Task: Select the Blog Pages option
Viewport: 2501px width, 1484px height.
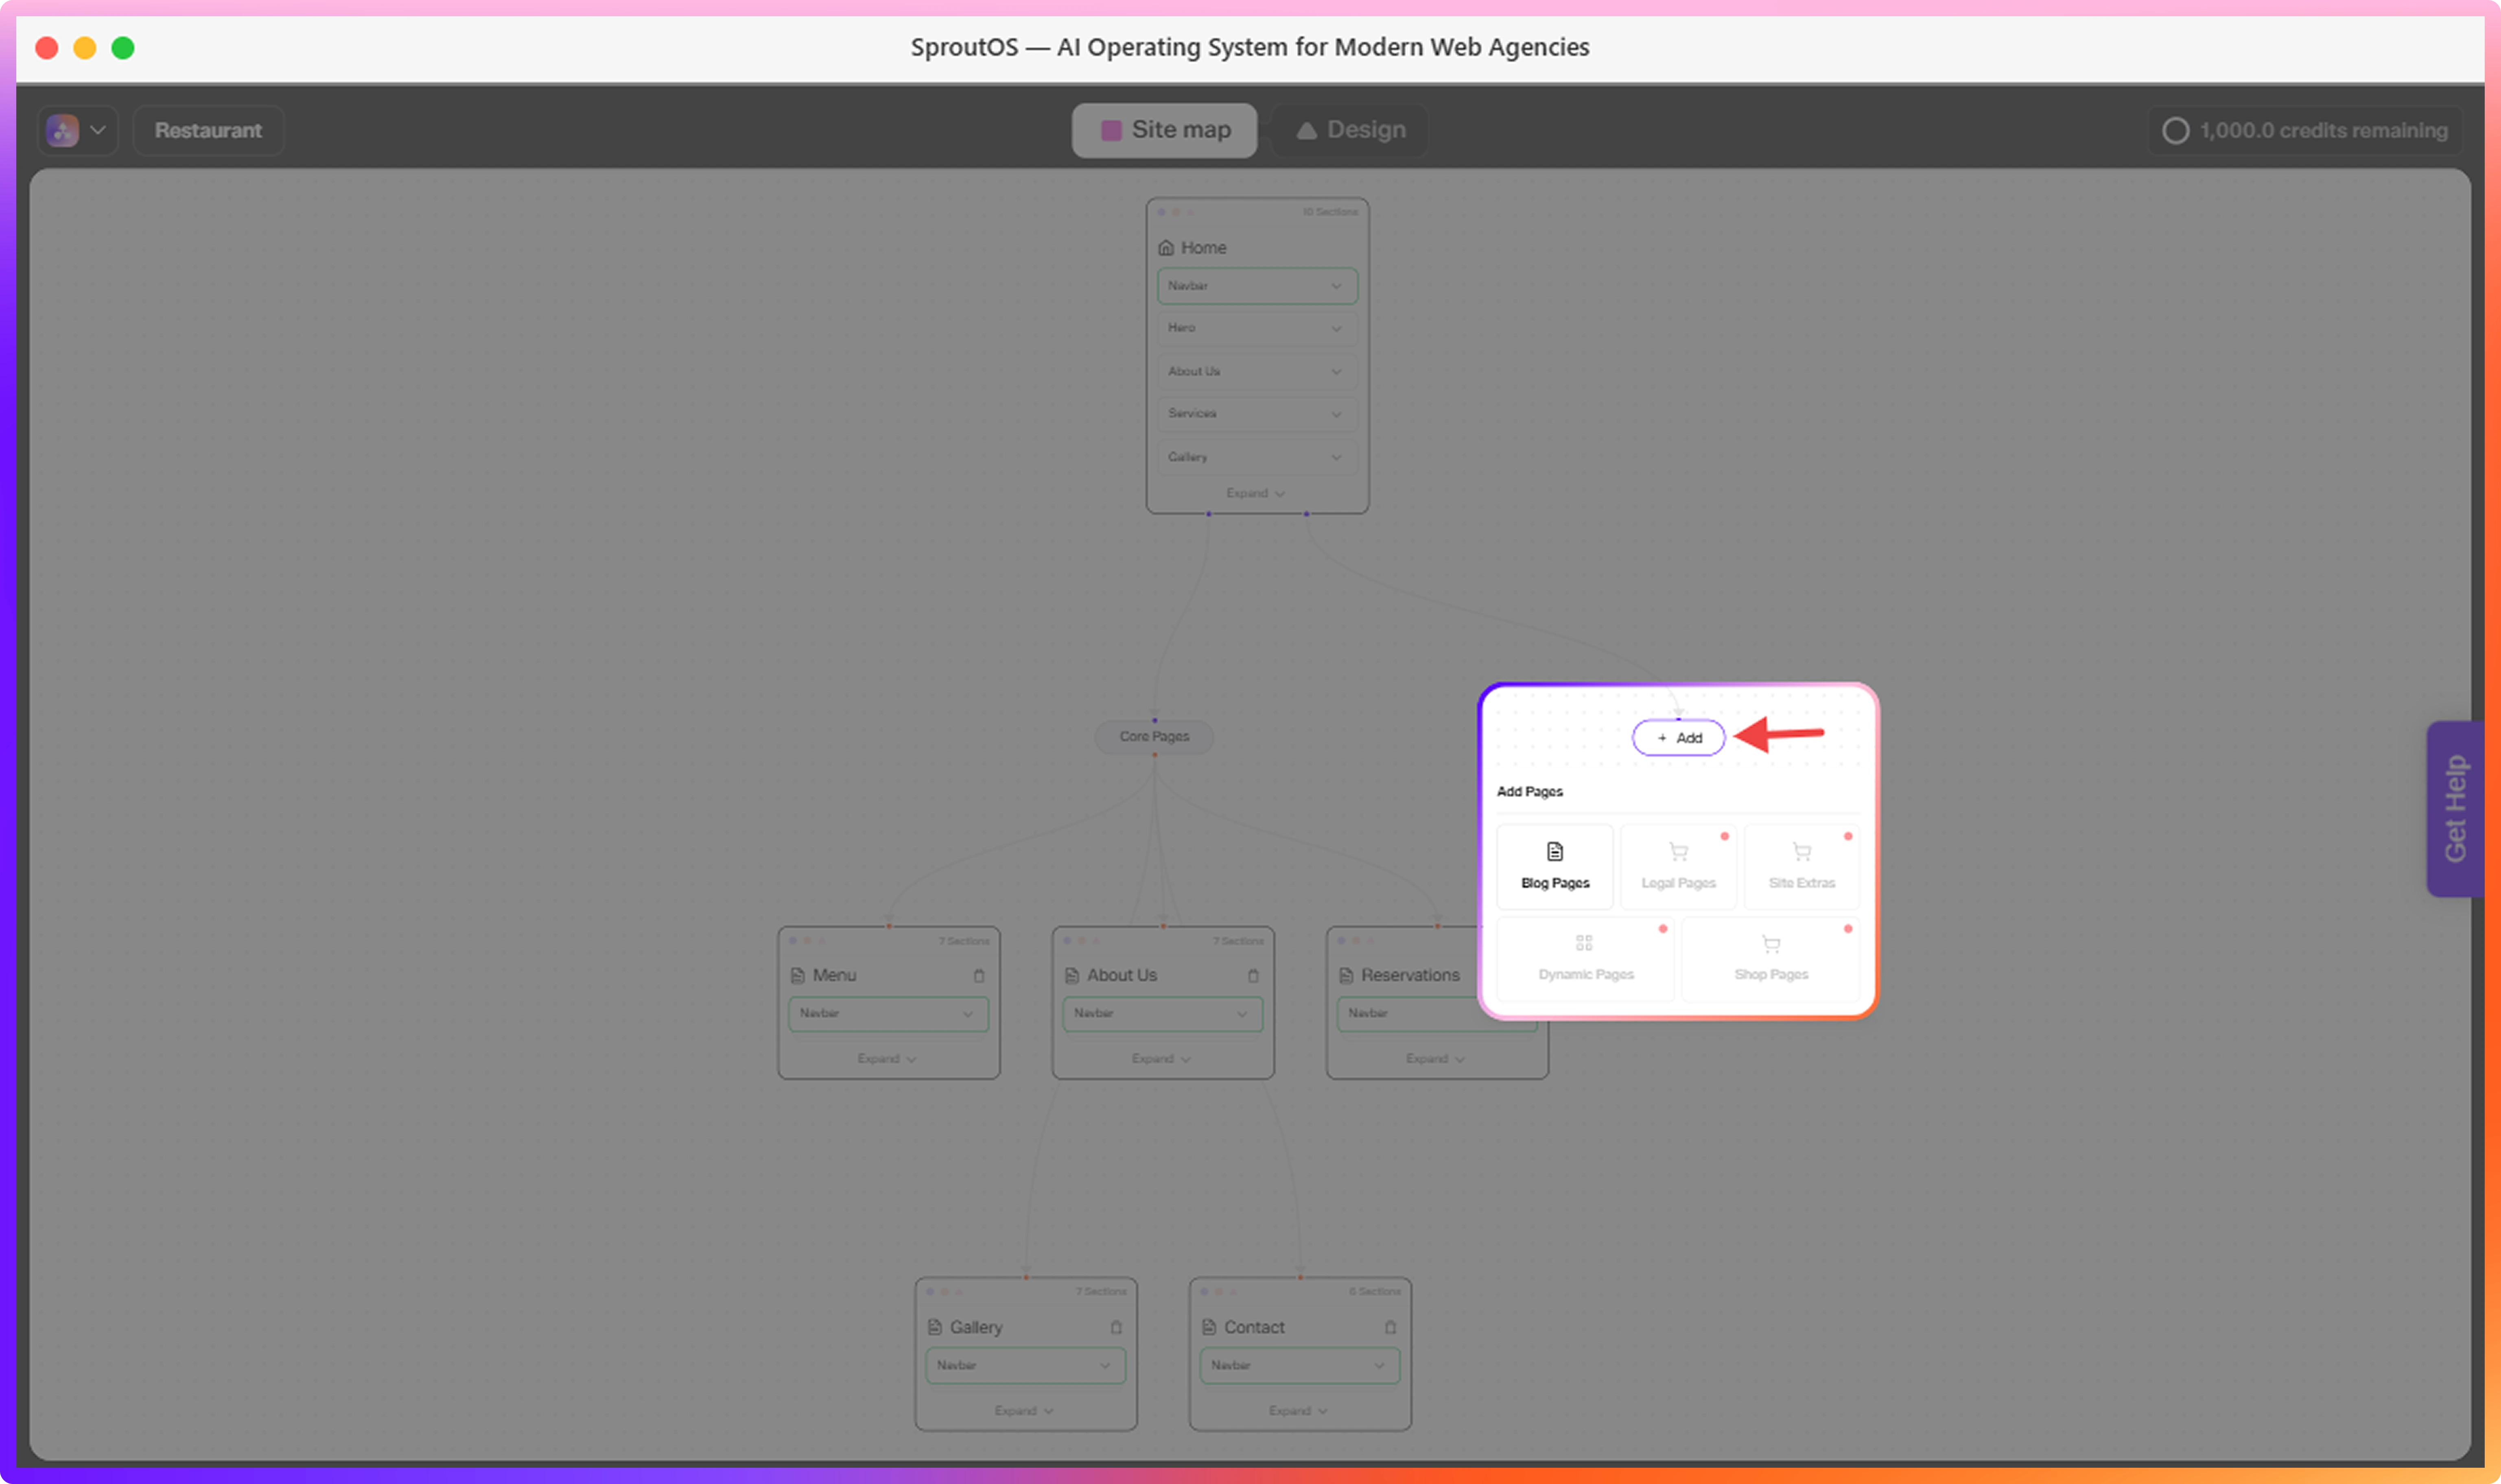Action: click(1555, 866)
